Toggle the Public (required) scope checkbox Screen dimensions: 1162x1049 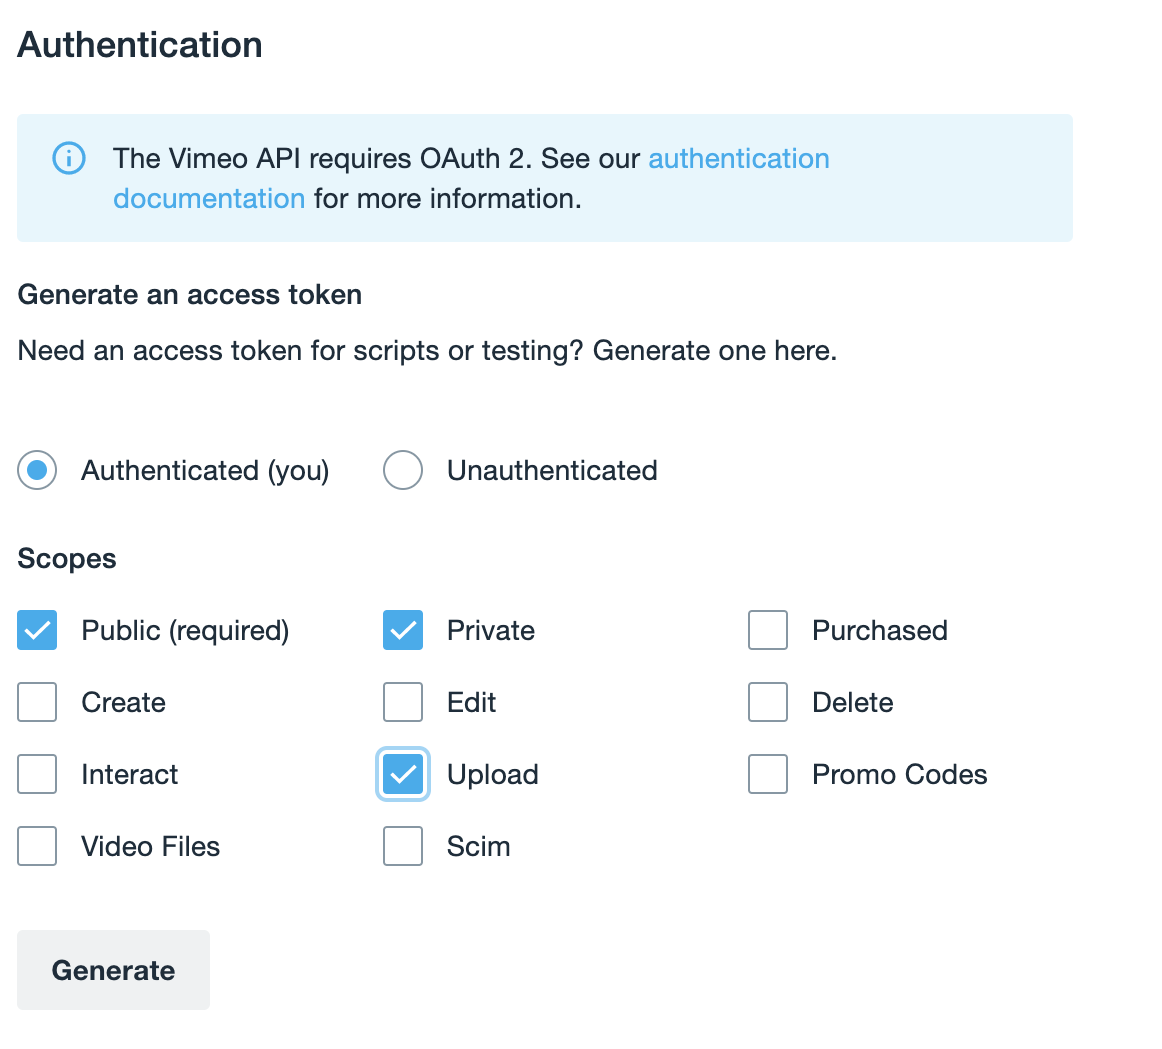click(x=37, y=630)
